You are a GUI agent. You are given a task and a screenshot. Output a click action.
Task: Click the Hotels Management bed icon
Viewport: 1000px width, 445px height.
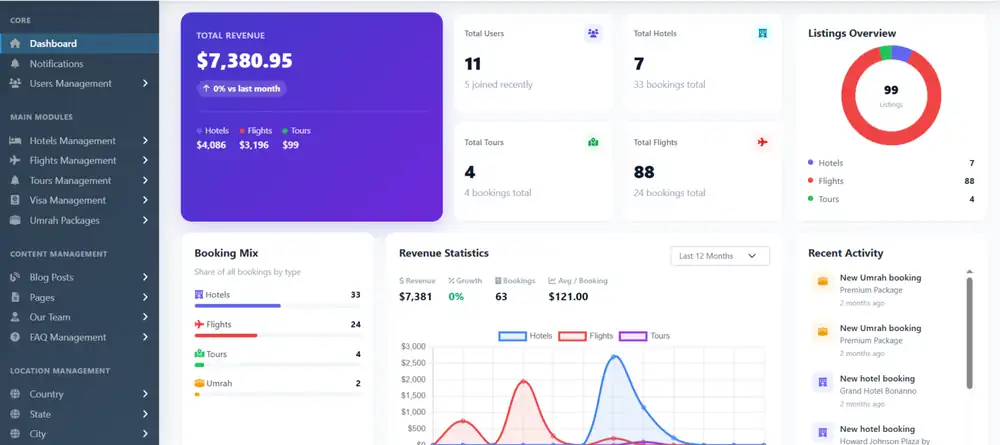point(15,141)
